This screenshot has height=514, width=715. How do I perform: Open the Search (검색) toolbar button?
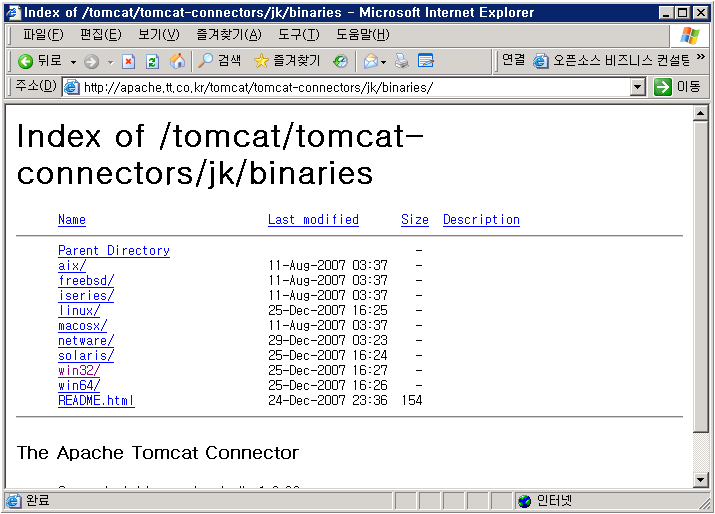pos(220,61)
